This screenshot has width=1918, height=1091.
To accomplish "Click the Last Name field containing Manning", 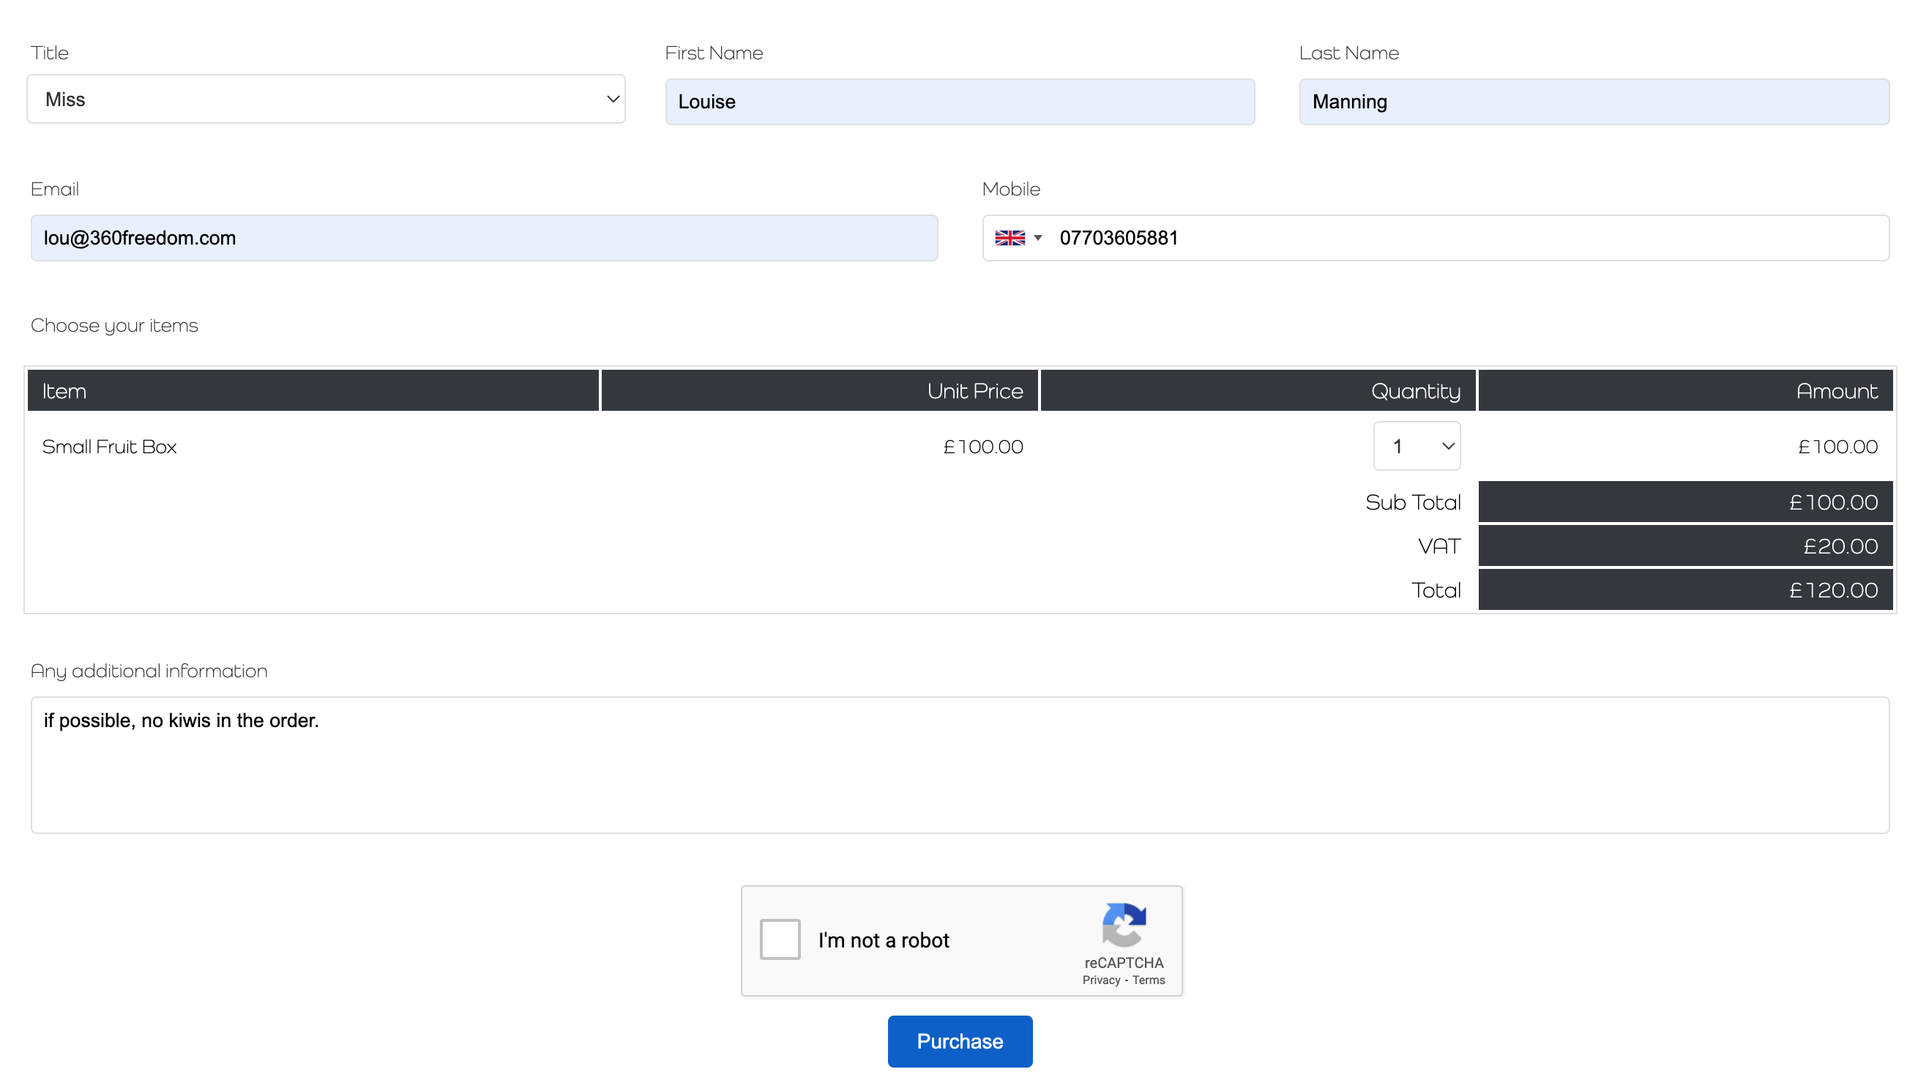I will [x=1593, y=102].
